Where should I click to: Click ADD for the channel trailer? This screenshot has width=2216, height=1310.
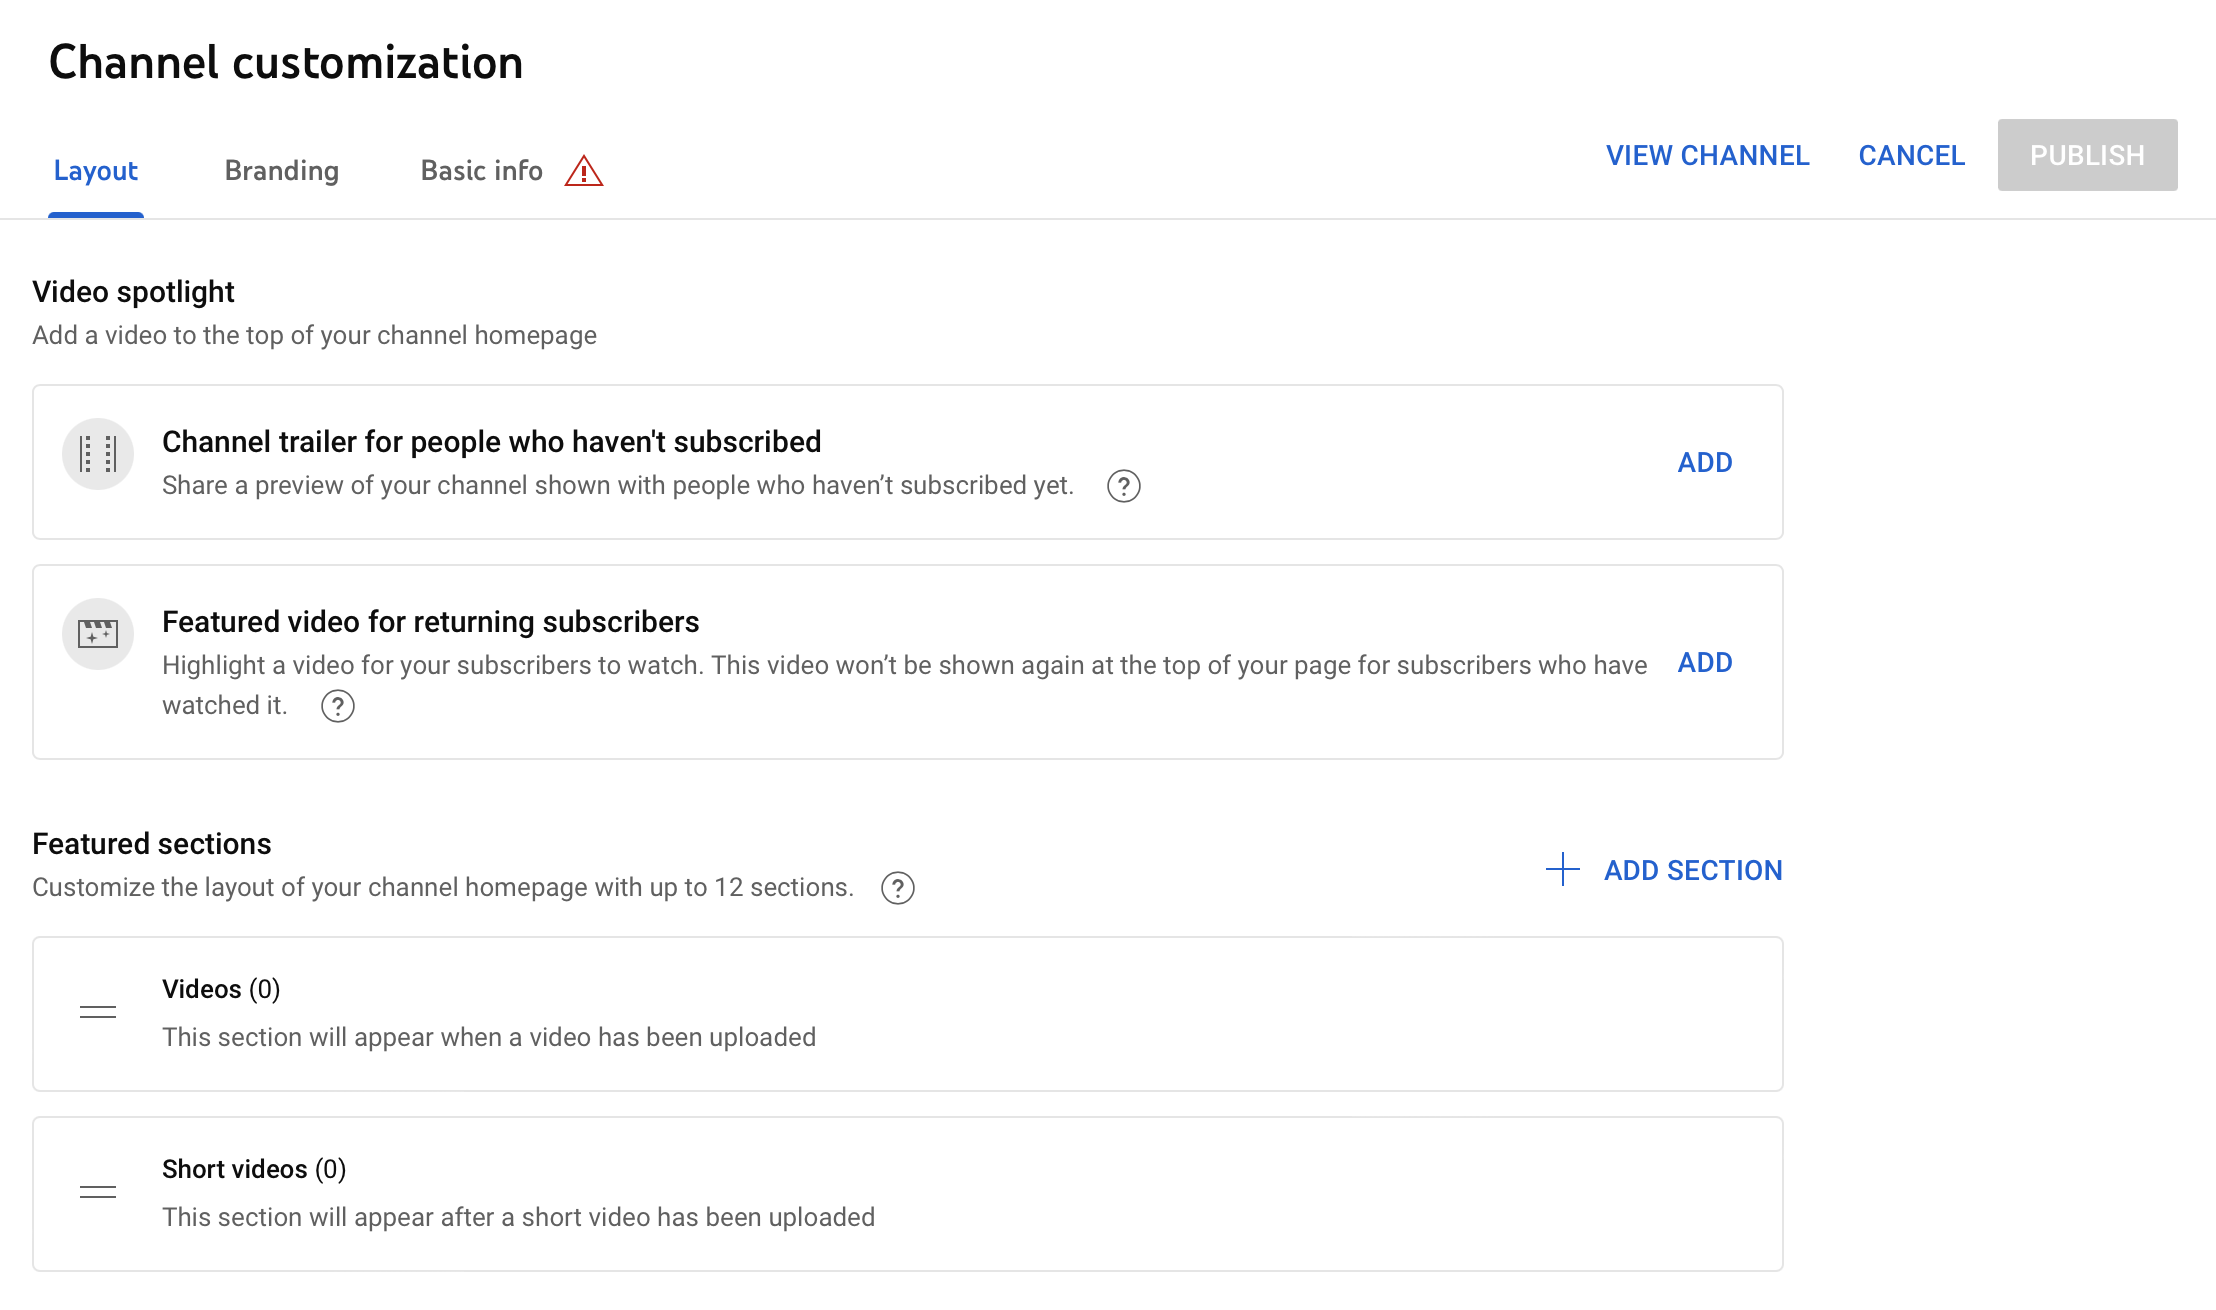point(1705,462)
